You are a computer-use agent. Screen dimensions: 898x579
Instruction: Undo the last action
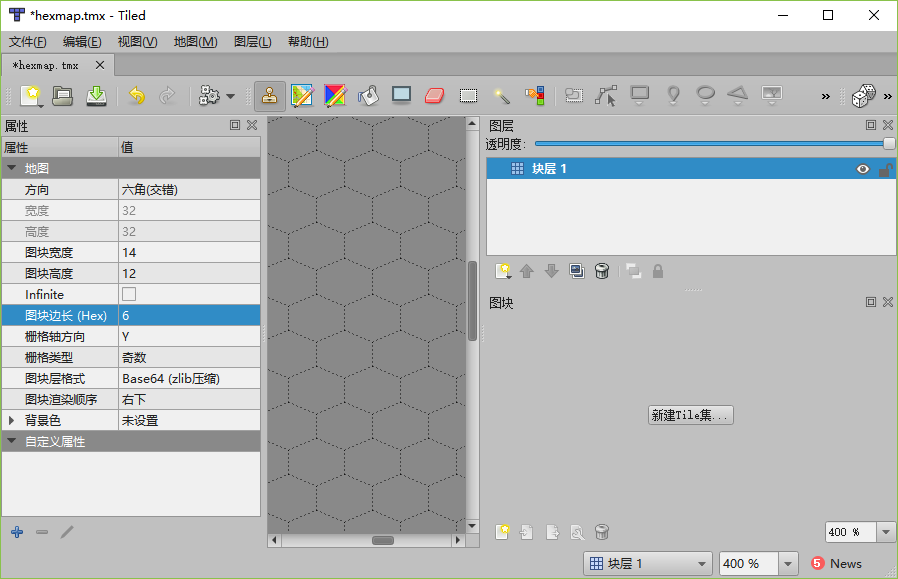136,96
